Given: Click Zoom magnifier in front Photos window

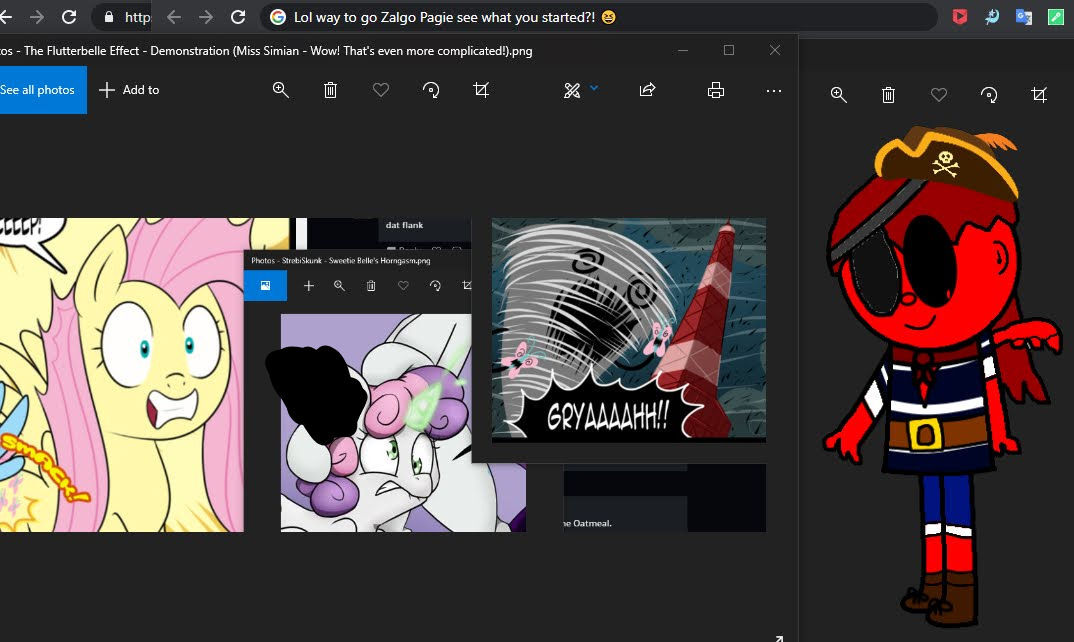Looking at the screenshot, I should [280, 90].
